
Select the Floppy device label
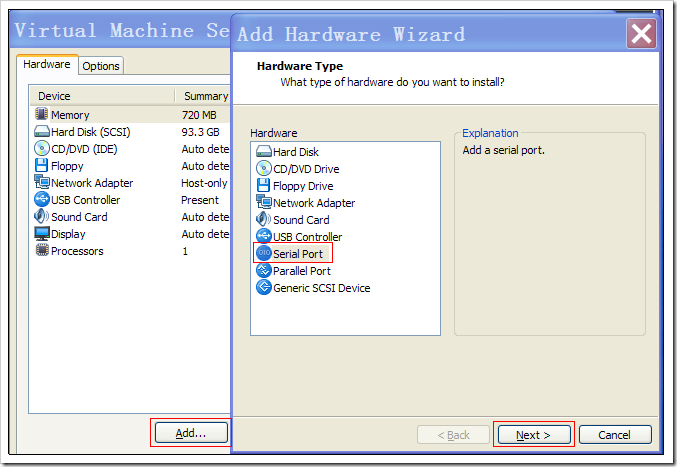(67, 166)
